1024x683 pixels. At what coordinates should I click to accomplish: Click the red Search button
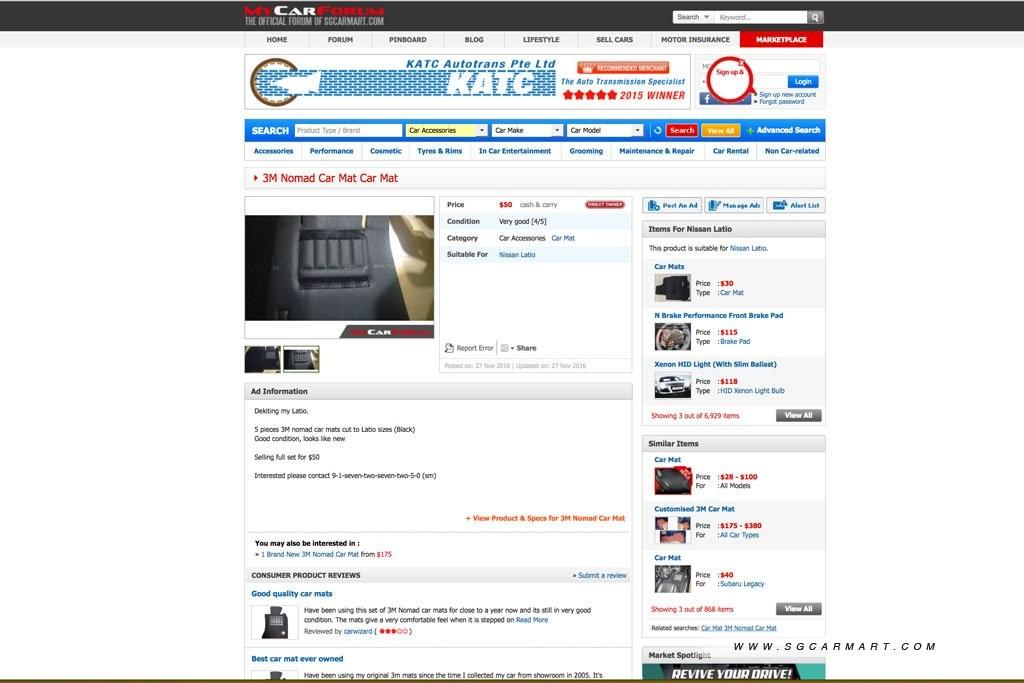click(x=682, y=130)
